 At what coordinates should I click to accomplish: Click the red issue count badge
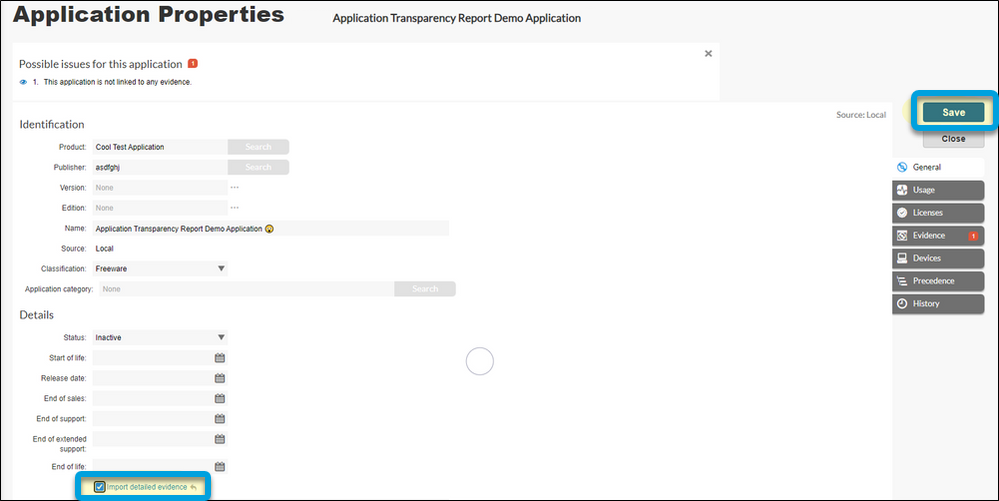coord(192,63)
